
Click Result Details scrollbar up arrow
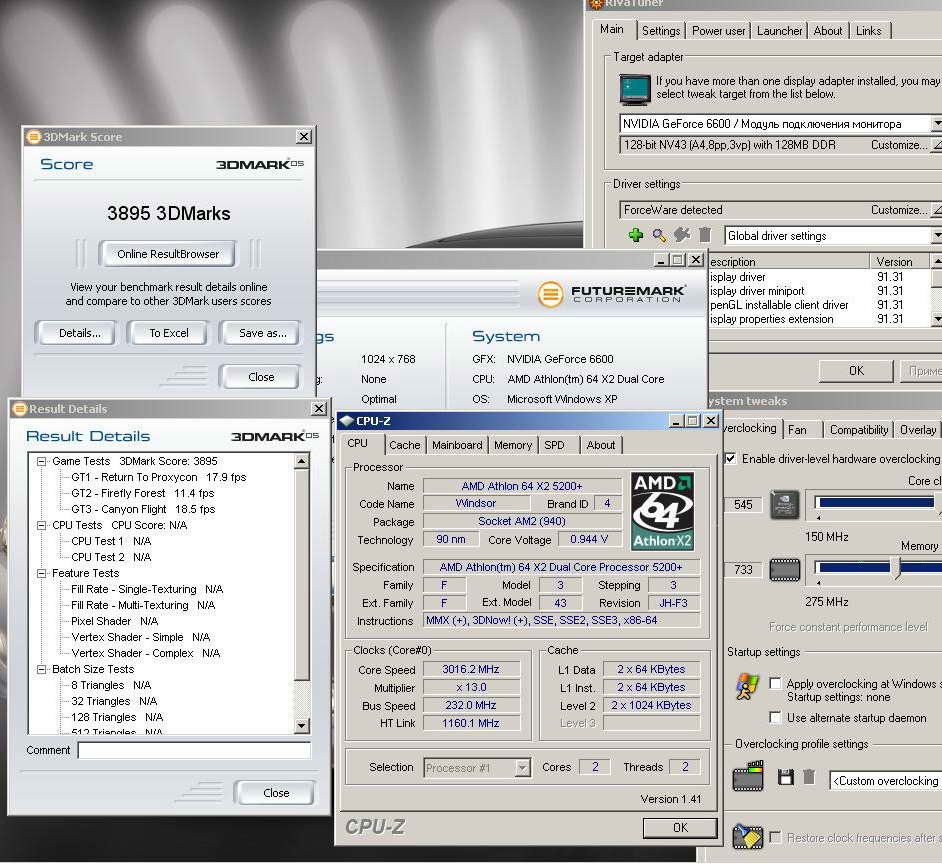pos(302,461)
